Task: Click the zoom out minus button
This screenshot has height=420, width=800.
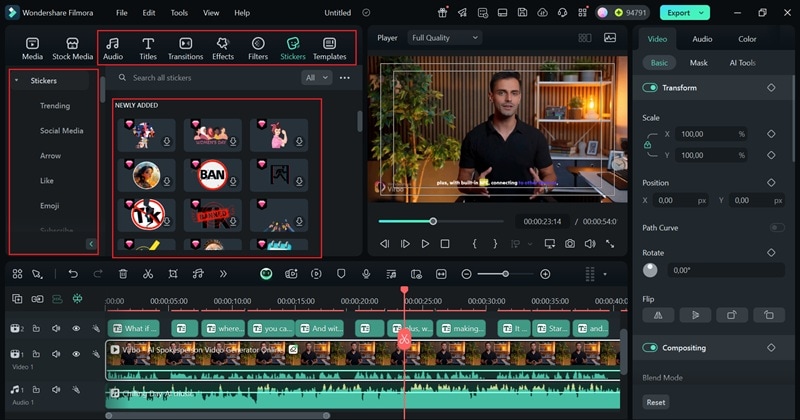Action: pos(466,274)
